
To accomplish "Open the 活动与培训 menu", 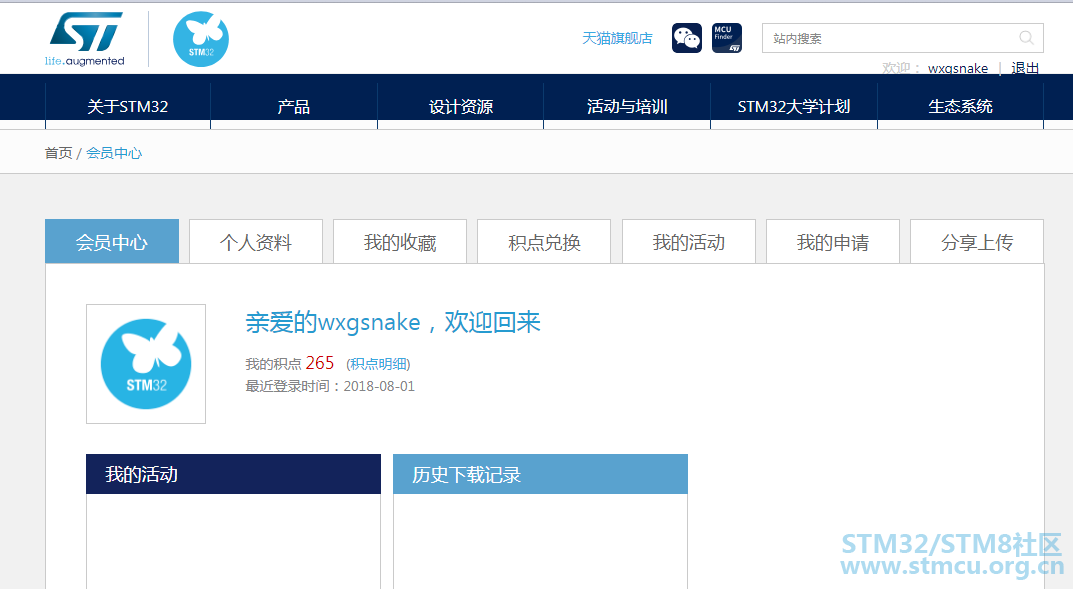I will [627, 106].
